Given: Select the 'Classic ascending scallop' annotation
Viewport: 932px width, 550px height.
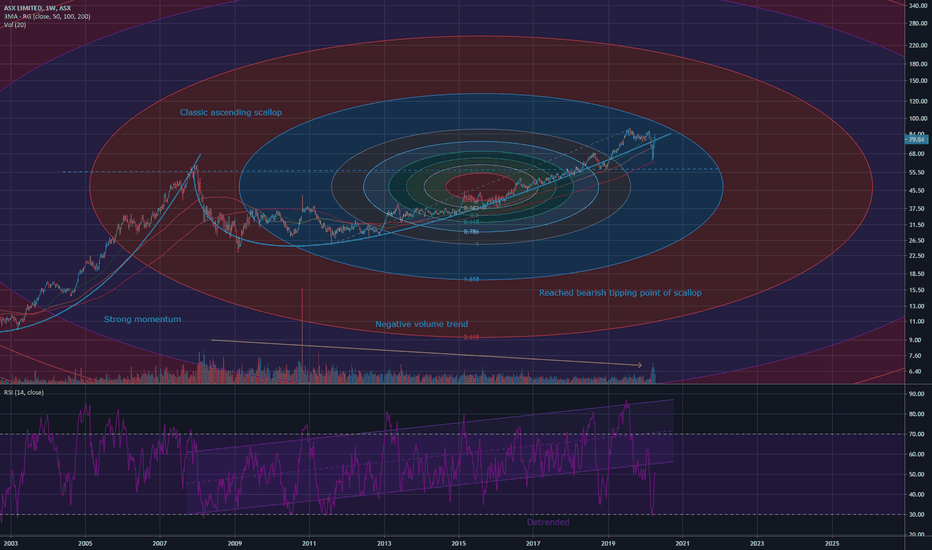Looking at the screenshot, I should 231,112.
